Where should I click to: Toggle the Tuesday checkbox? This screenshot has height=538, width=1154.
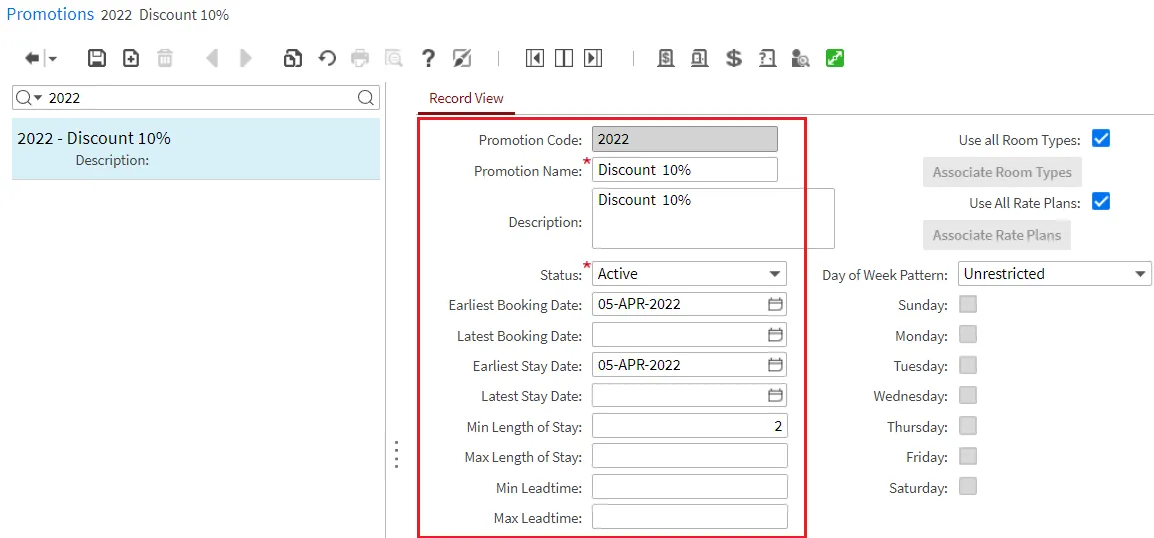tap(968, 365)
